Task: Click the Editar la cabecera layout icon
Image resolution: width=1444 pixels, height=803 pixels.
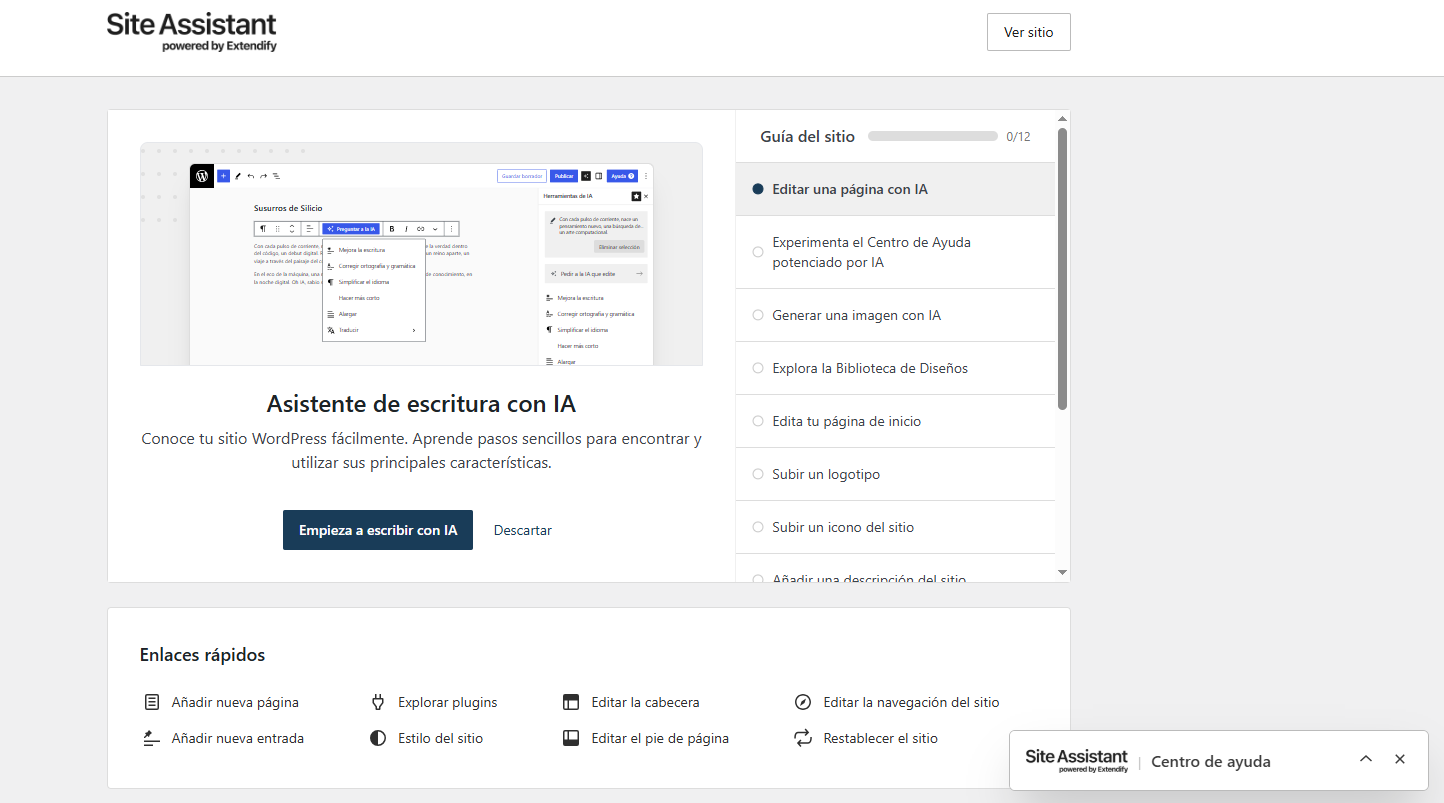Action: [x=572, y=702]
